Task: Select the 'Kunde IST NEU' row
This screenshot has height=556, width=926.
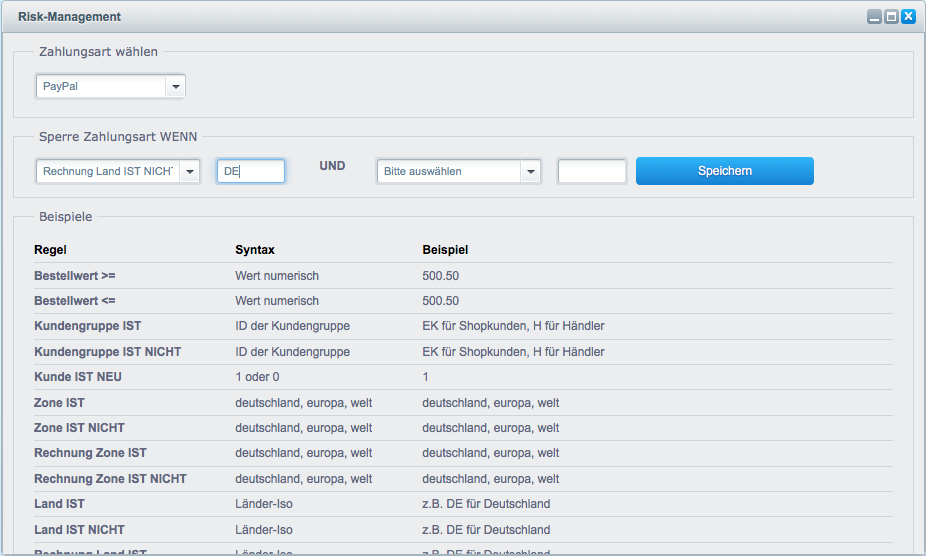Action: pyautogui.click(x=78, y=377)
